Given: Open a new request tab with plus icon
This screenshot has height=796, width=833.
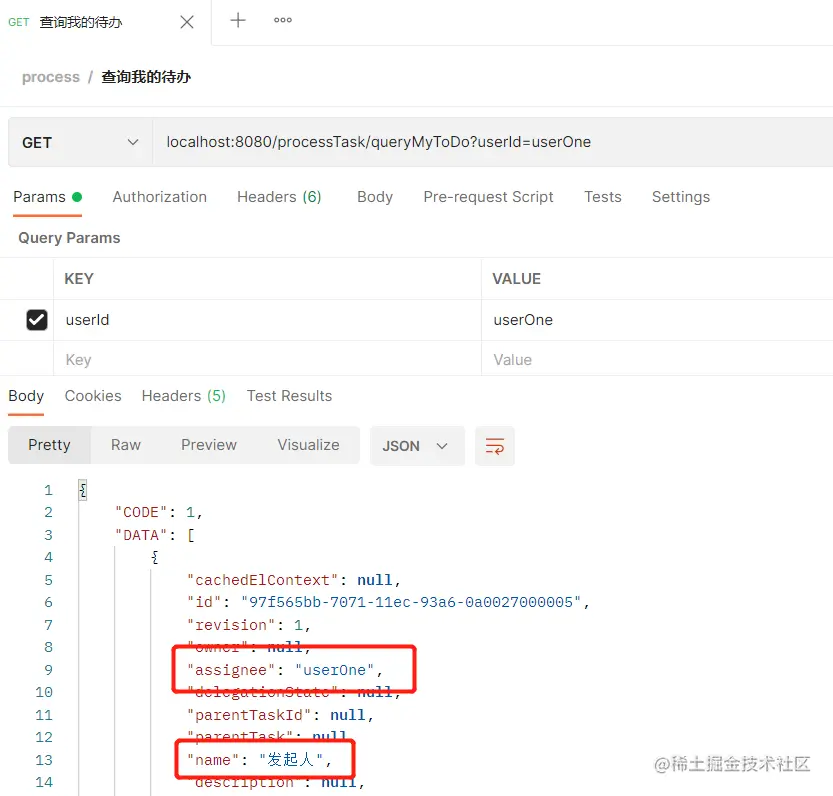Looking at the screenshot, I should pyautogui.click(x=237, y=20).
